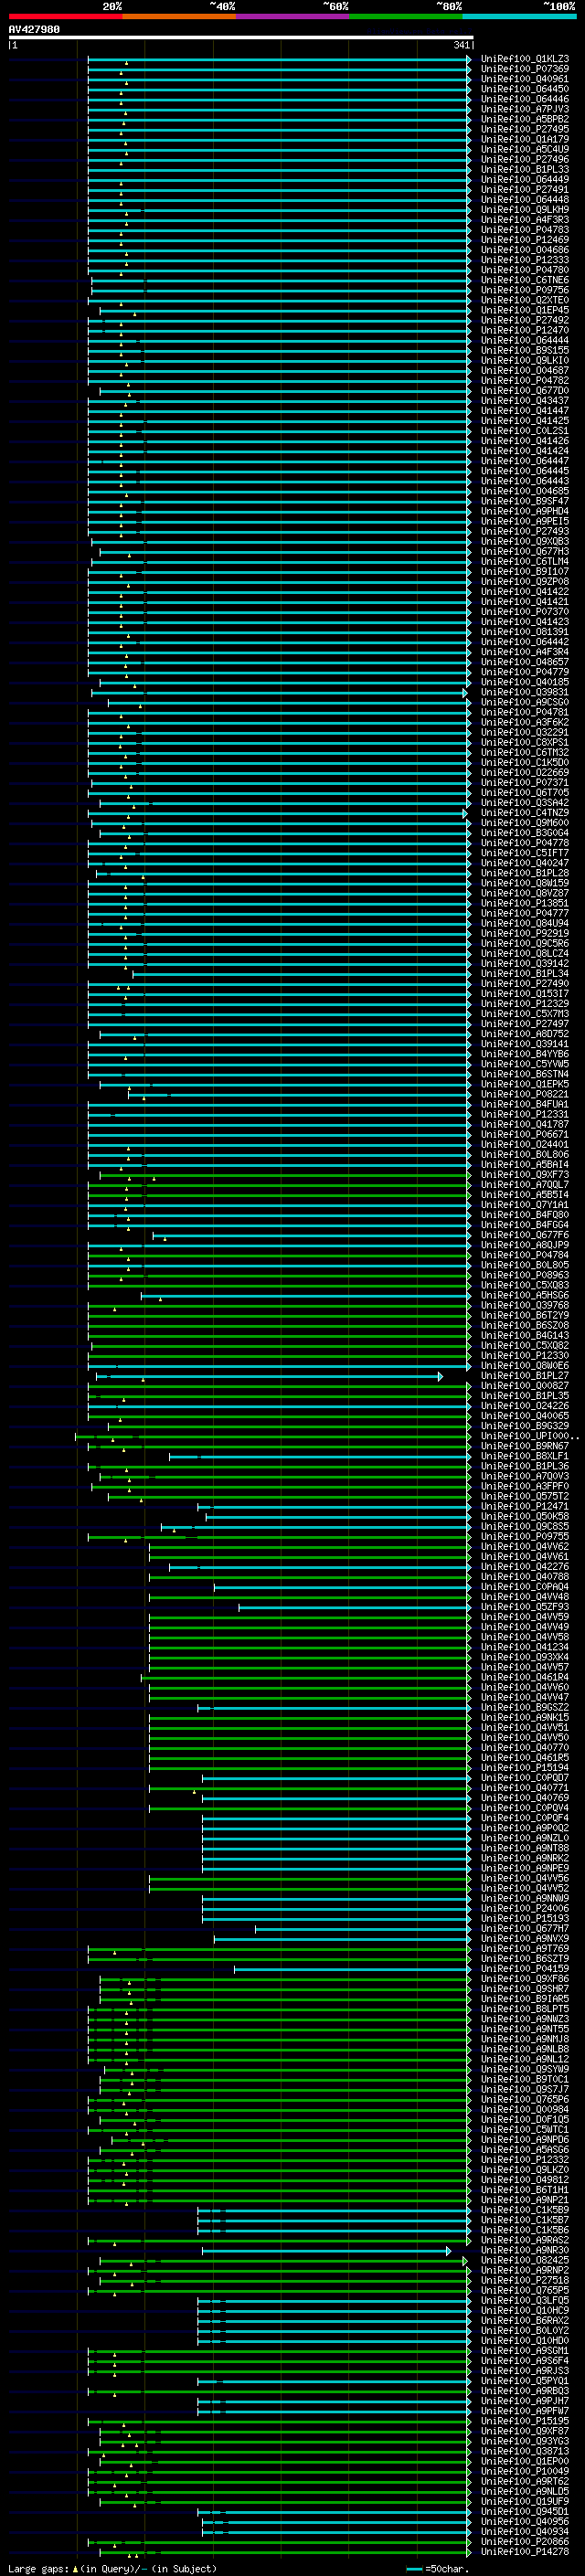
Task: Select the UniRef100_Q50K58 label
Action: 525,1516
